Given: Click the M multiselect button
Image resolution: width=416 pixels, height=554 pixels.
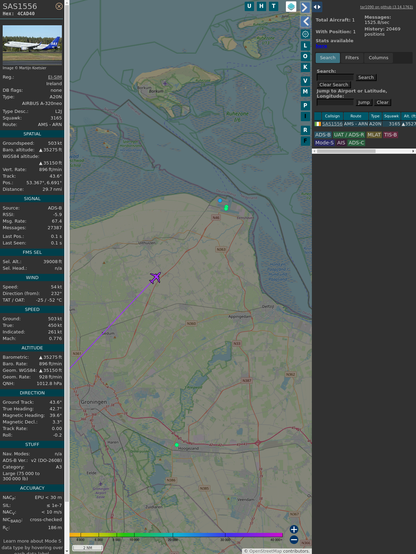Looking at the screenshot, I should coord(305,92).
